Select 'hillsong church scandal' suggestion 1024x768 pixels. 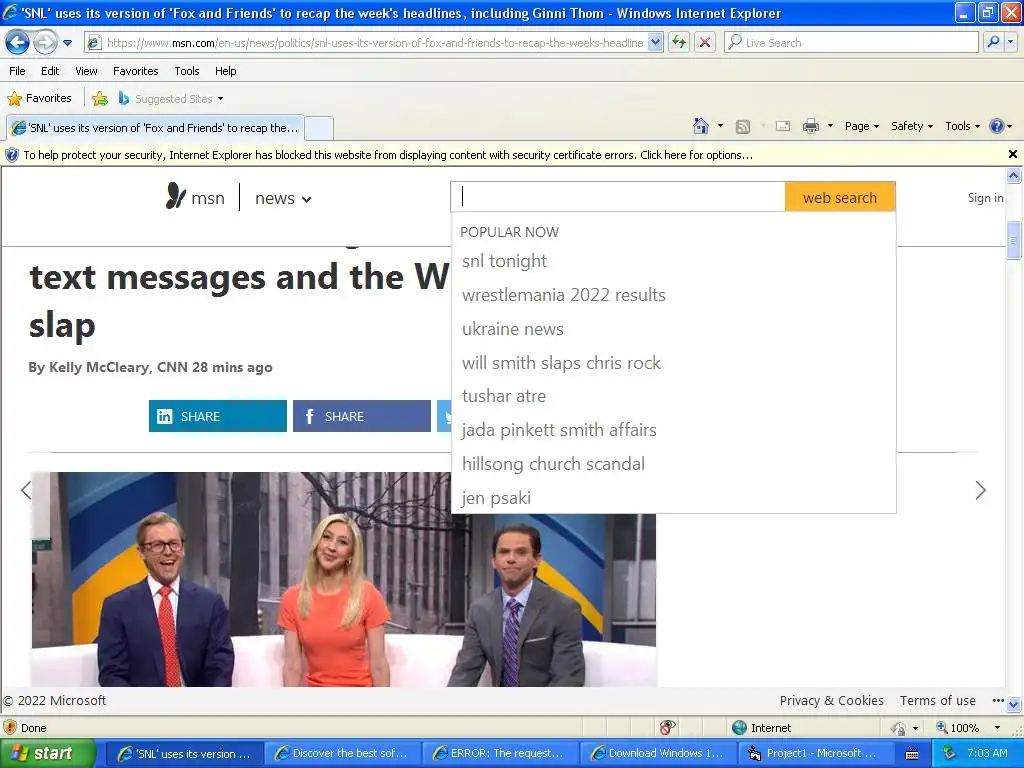(553, 464)
